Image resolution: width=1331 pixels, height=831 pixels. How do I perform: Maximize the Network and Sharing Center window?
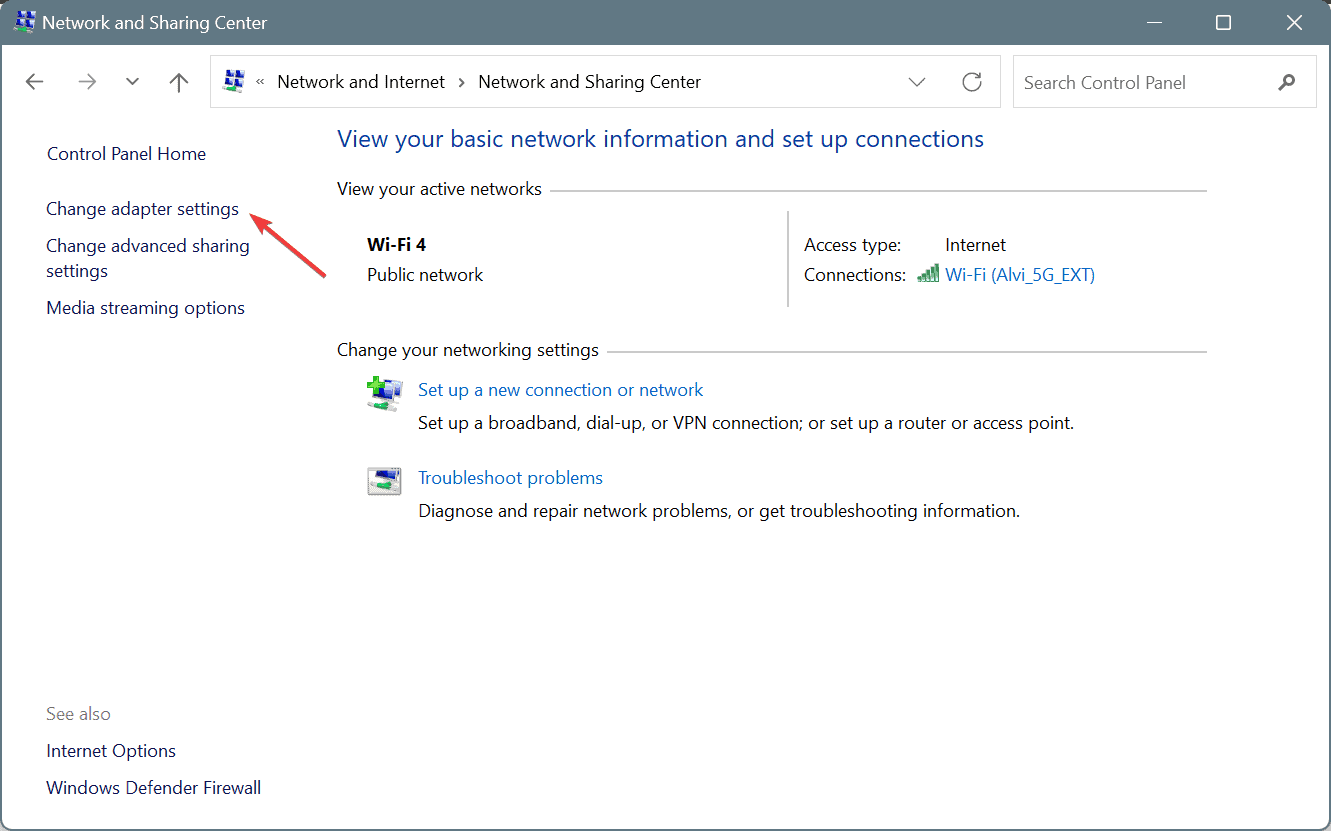tap(1223, 22)
